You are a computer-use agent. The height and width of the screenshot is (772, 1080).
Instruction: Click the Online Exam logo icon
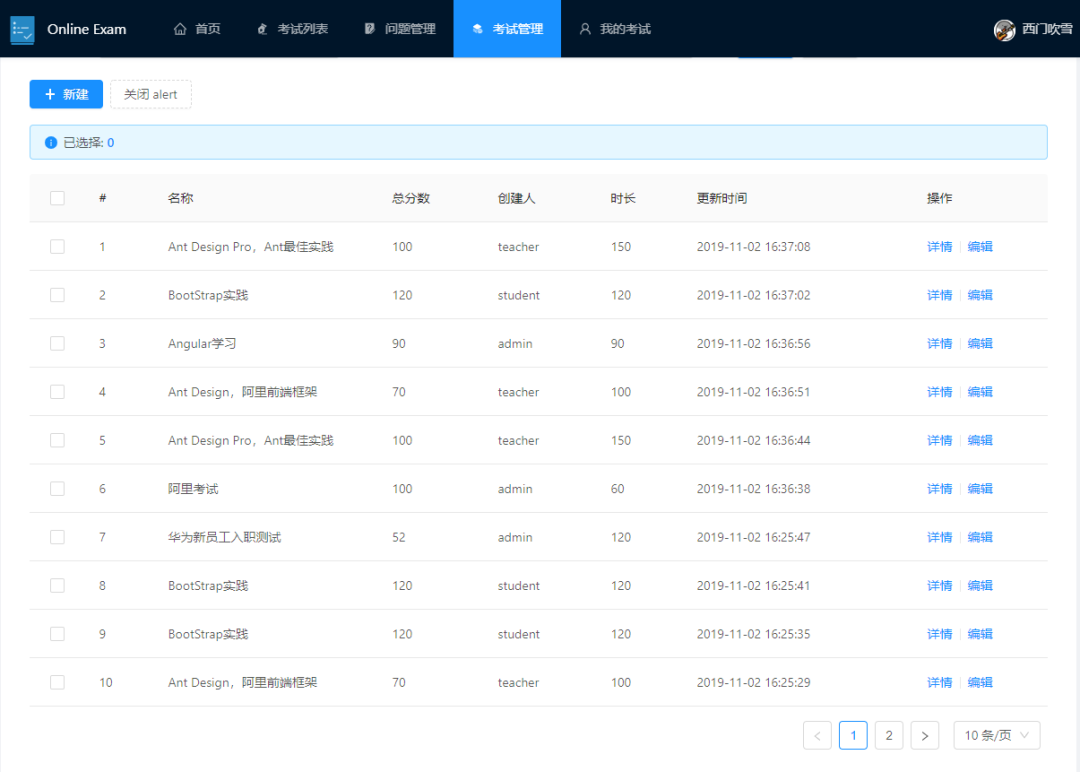click(x=22, y=30)
